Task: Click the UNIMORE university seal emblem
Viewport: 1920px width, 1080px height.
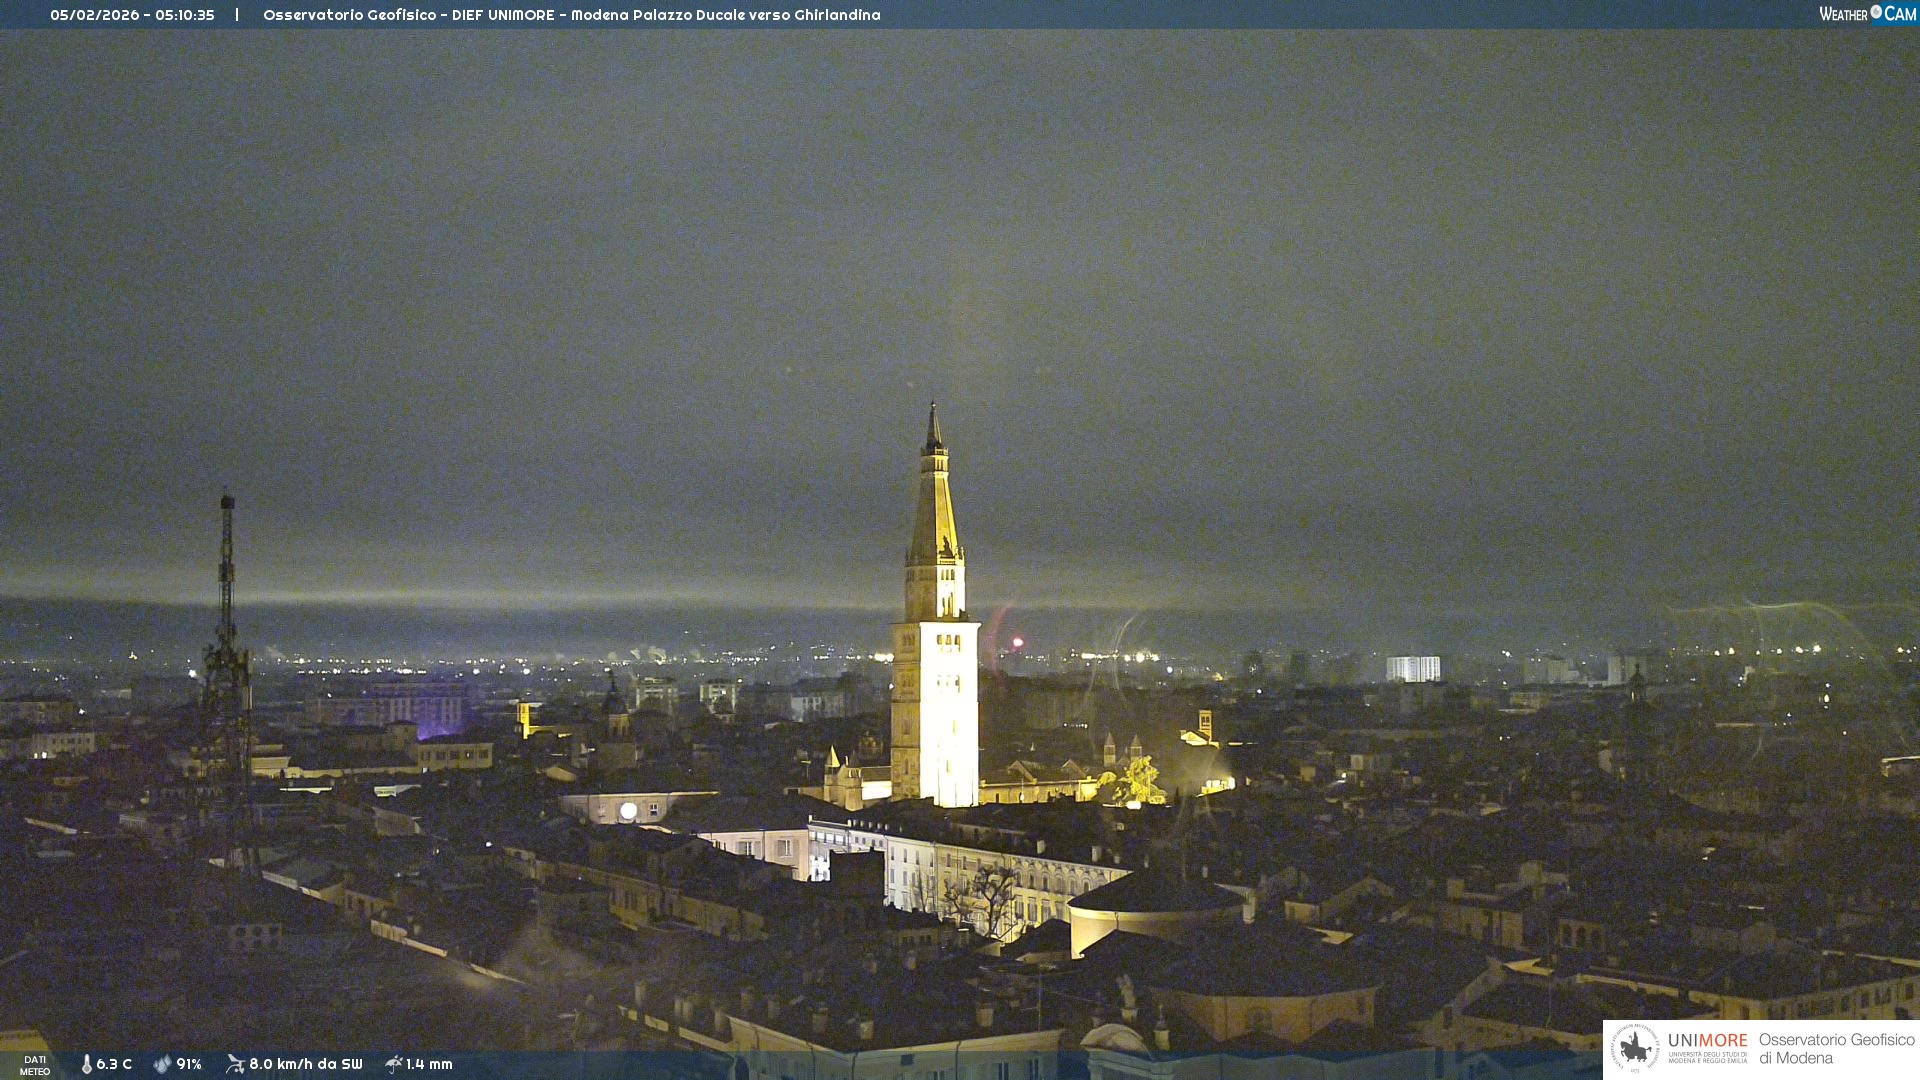Action: click(1635, 1048)
